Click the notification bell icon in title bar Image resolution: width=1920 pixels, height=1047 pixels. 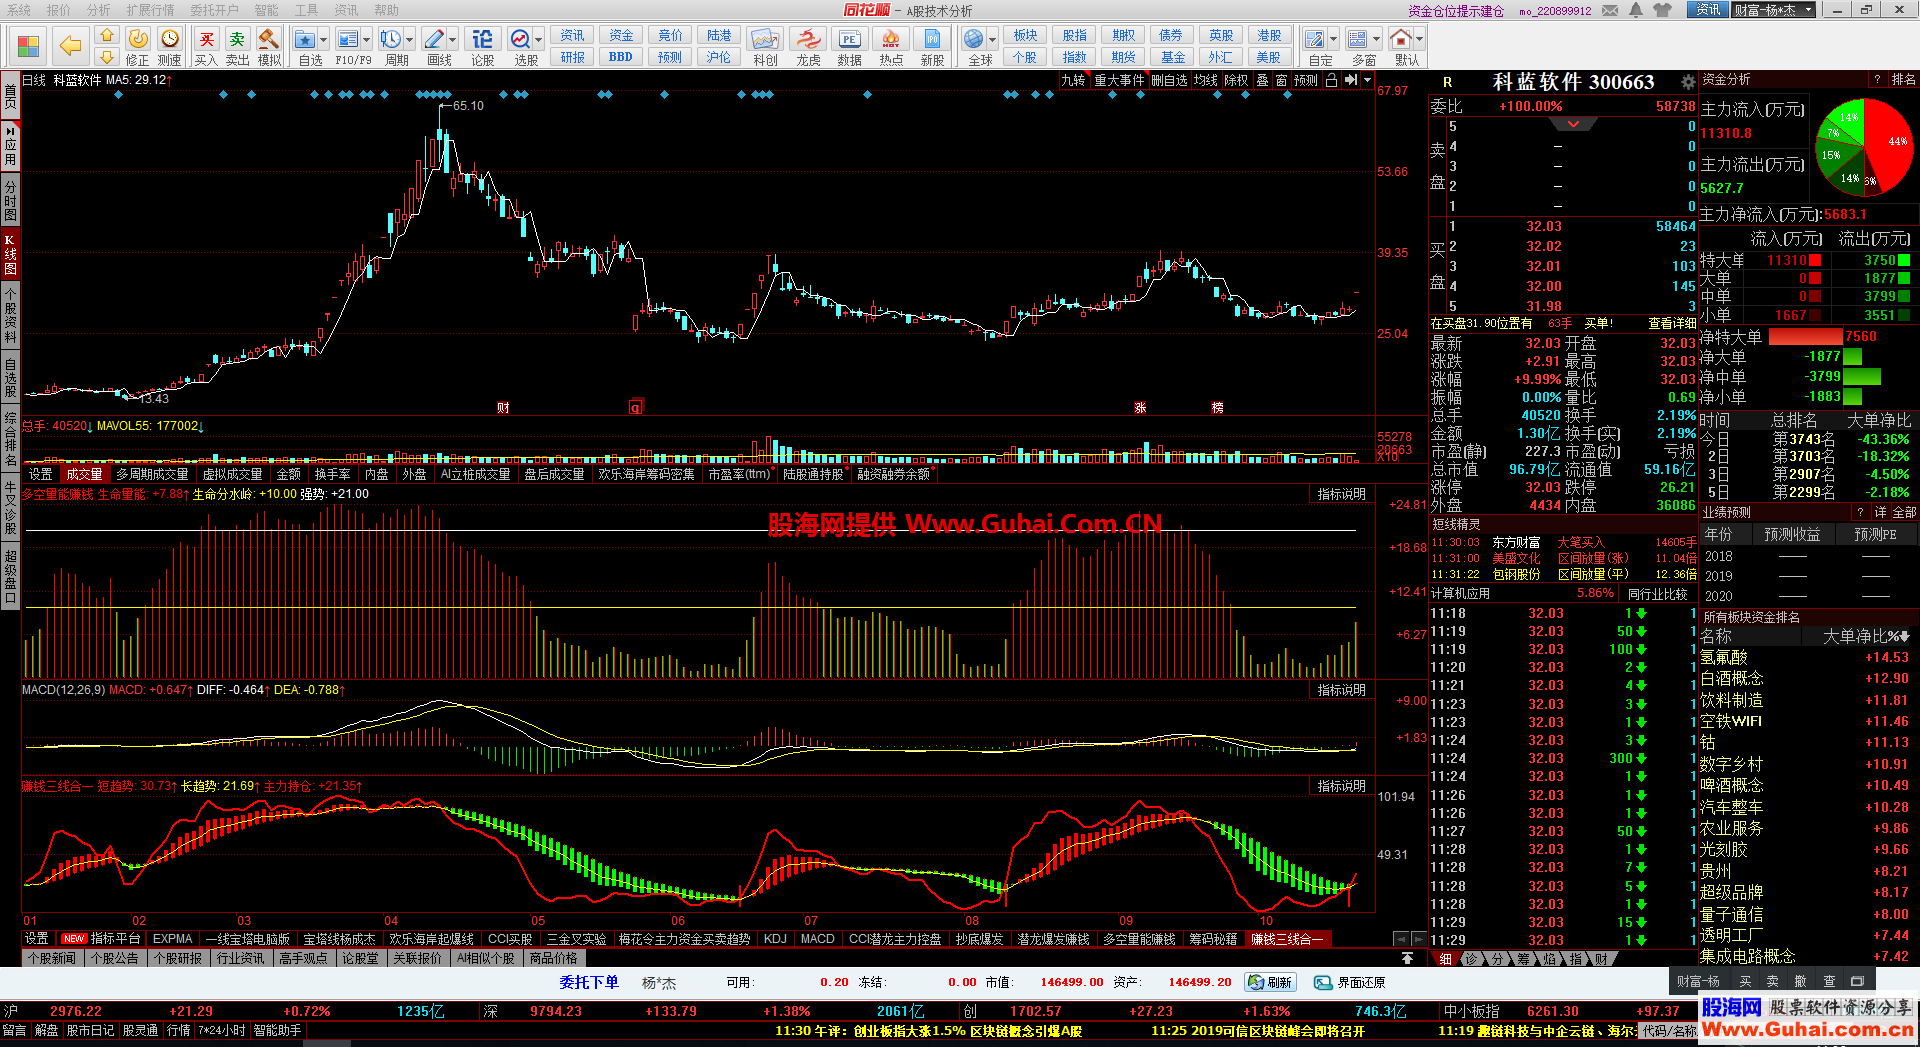[x=1636, y=10]
